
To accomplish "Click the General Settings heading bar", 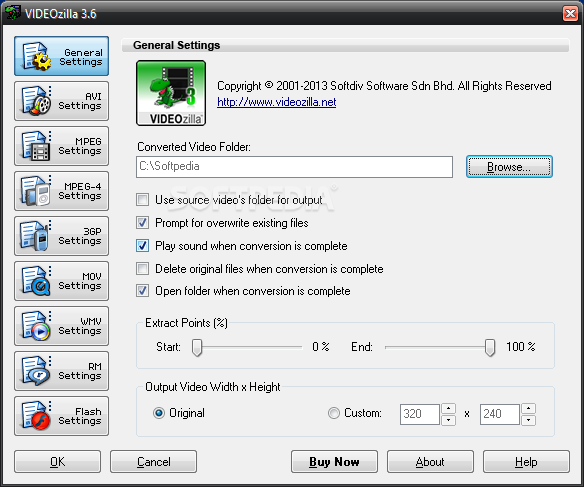I will (345, 45).
